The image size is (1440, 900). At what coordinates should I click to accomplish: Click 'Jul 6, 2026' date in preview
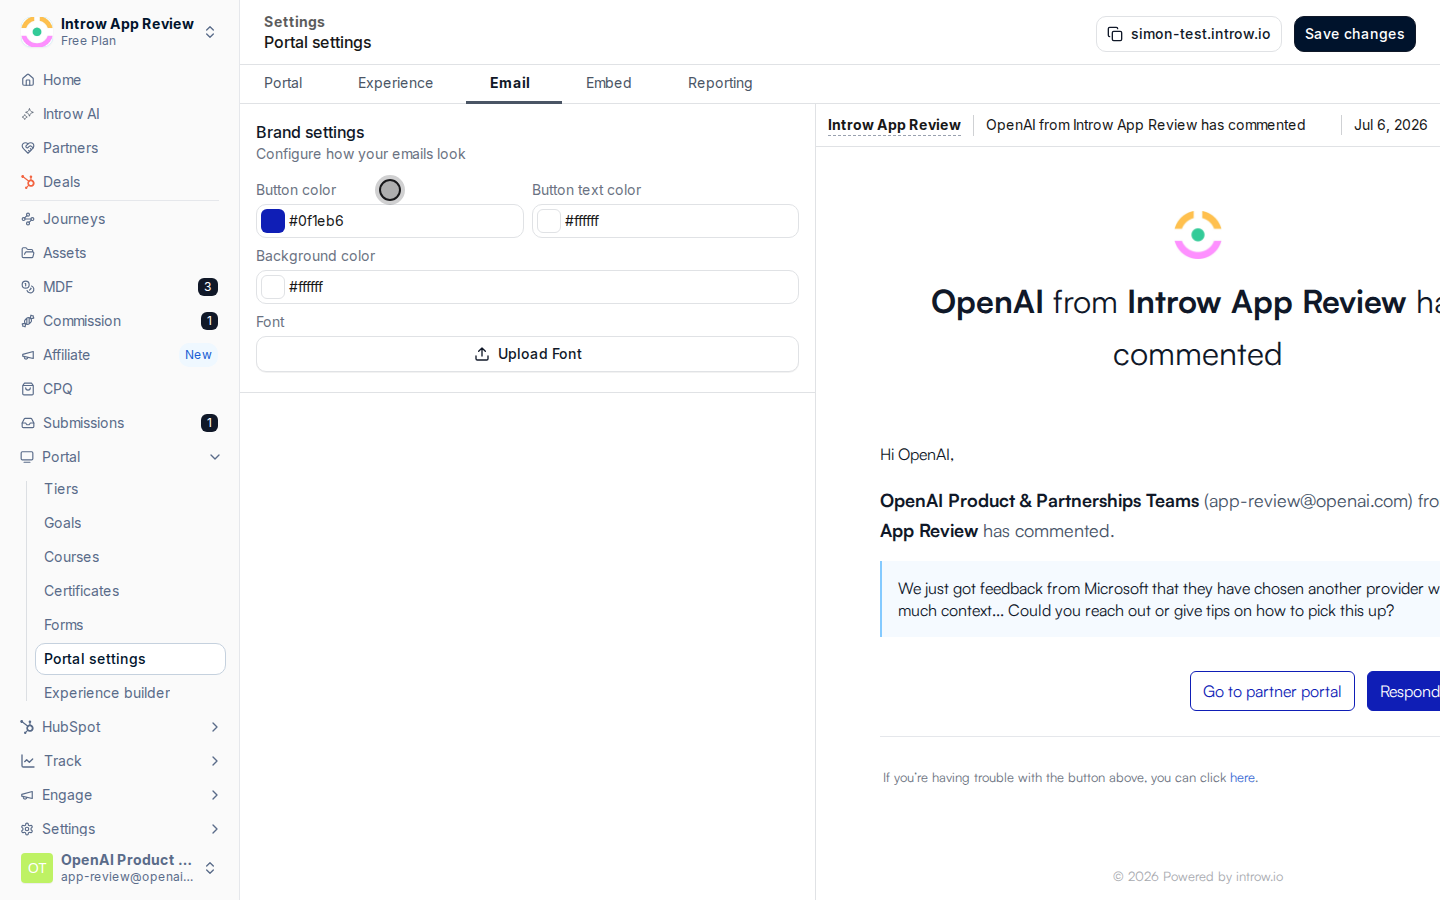(x=1390, y=125)
